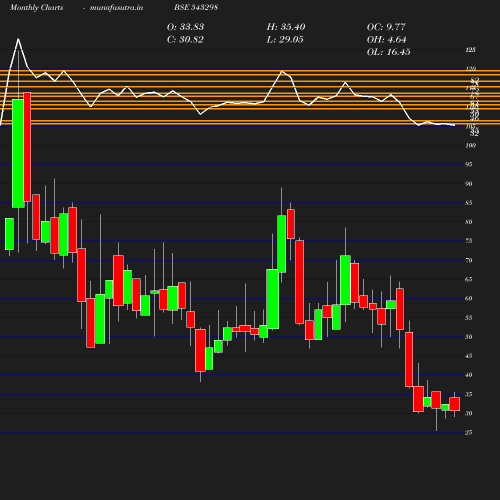
Task: Click the 50 price axis label
Action: coord(469,337)
